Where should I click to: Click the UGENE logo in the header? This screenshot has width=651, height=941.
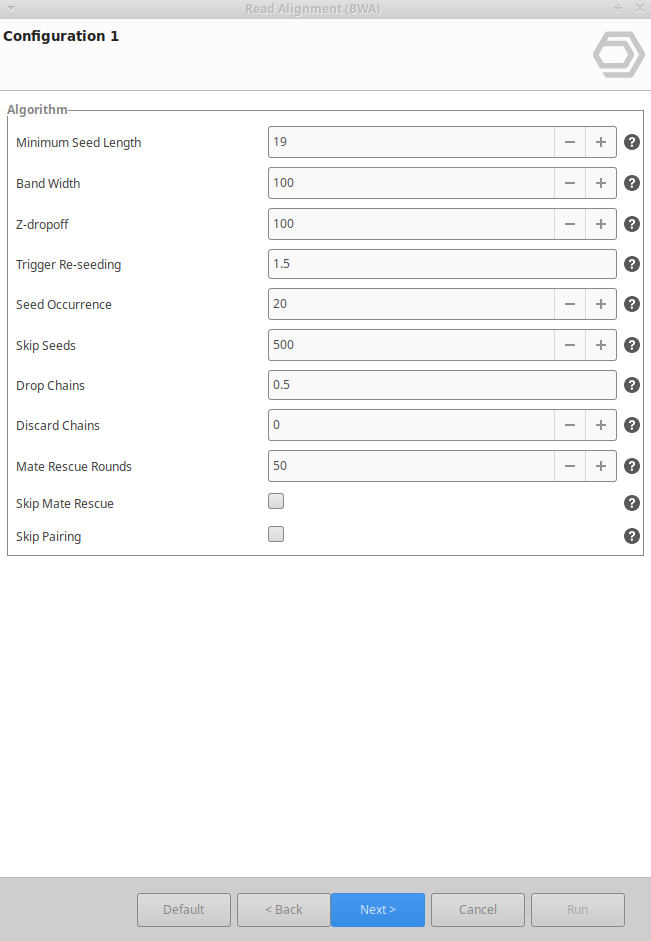click(x=618, y=55)
